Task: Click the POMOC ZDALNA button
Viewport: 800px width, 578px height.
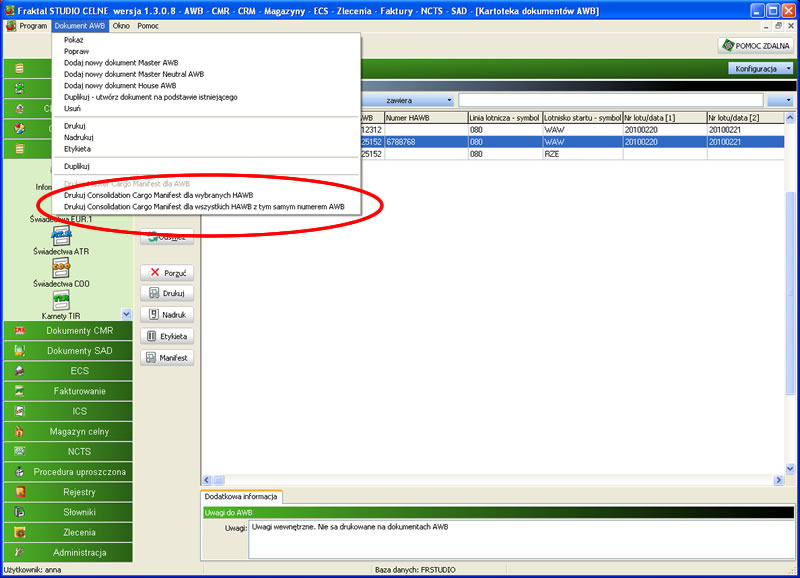Action: [756, 45]
